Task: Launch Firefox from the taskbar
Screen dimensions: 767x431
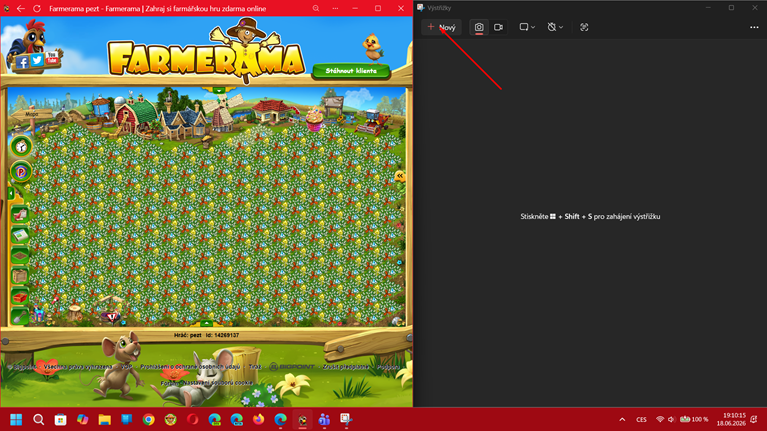Action: point(259,420)
